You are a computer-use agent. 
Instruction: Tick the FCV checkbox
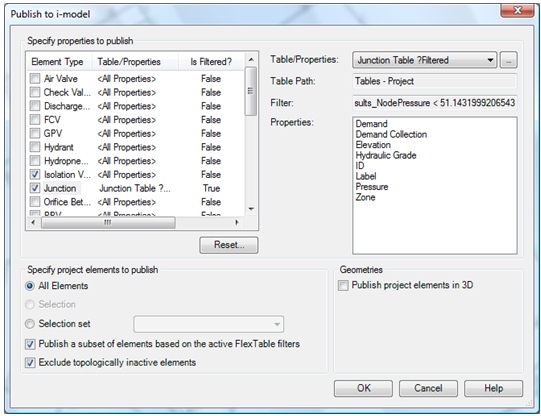35,120
